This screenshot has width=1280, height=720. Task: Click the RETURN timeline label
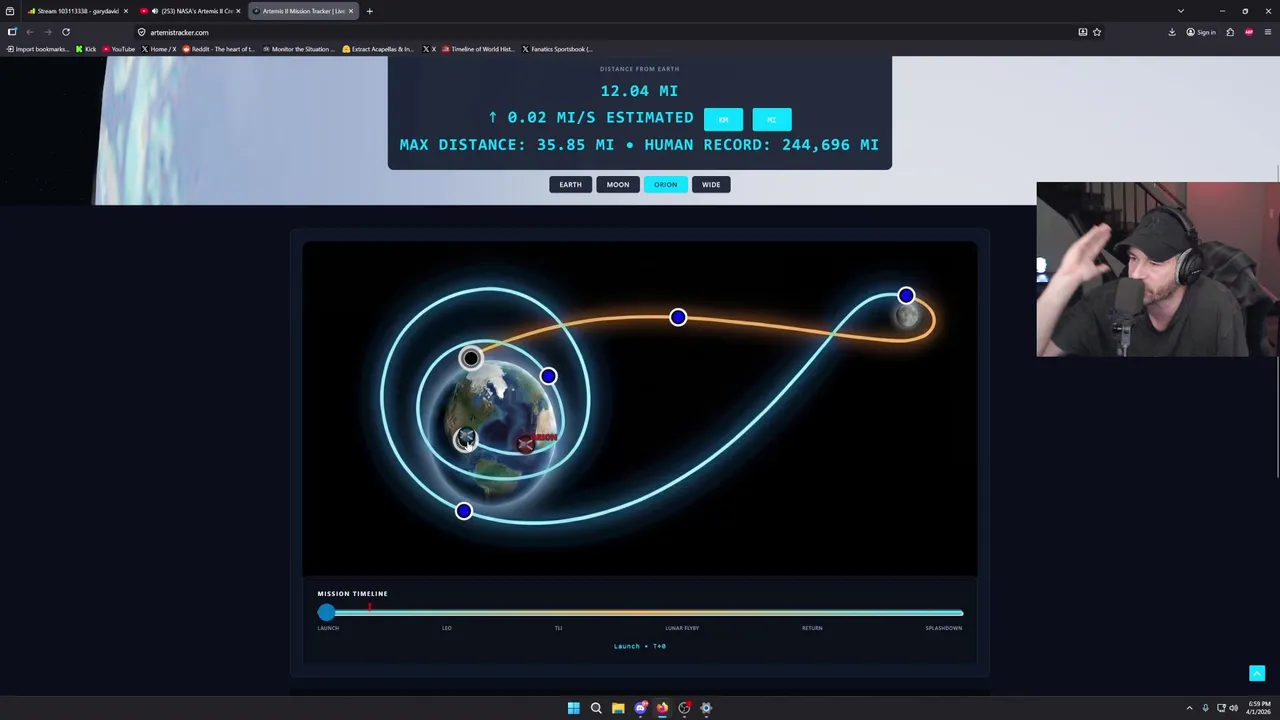tap(812, 628)
